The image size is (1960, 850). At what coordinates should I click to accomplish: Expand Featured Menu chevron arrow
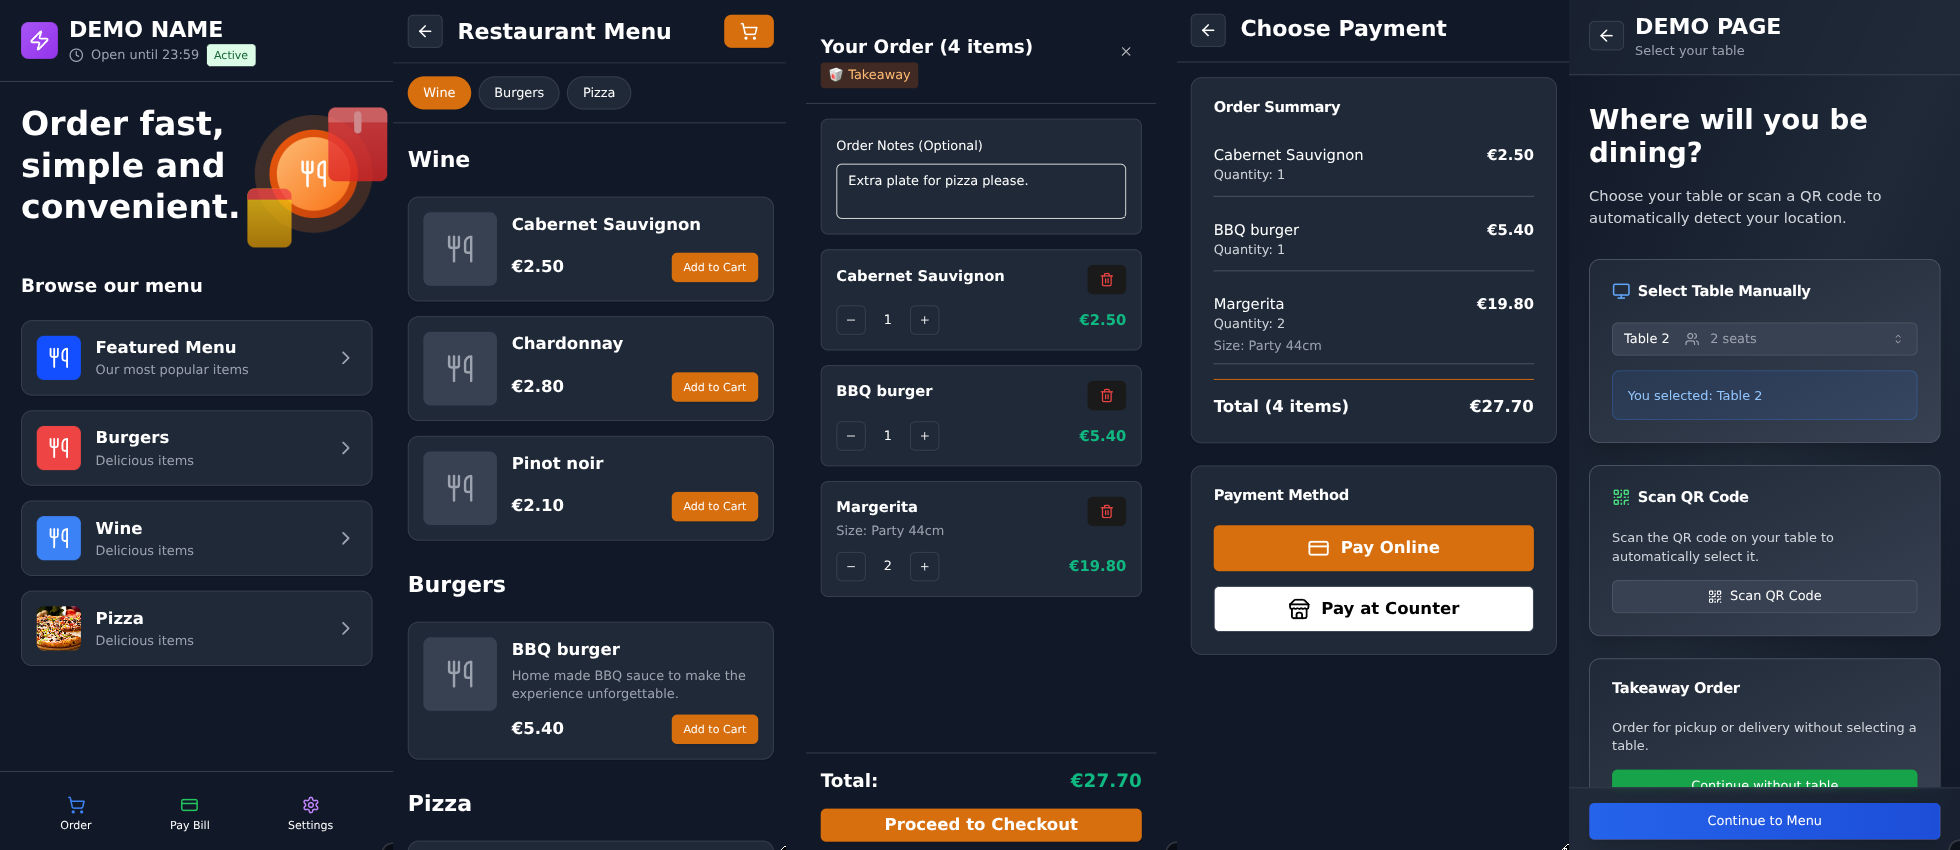pos(345,358)
